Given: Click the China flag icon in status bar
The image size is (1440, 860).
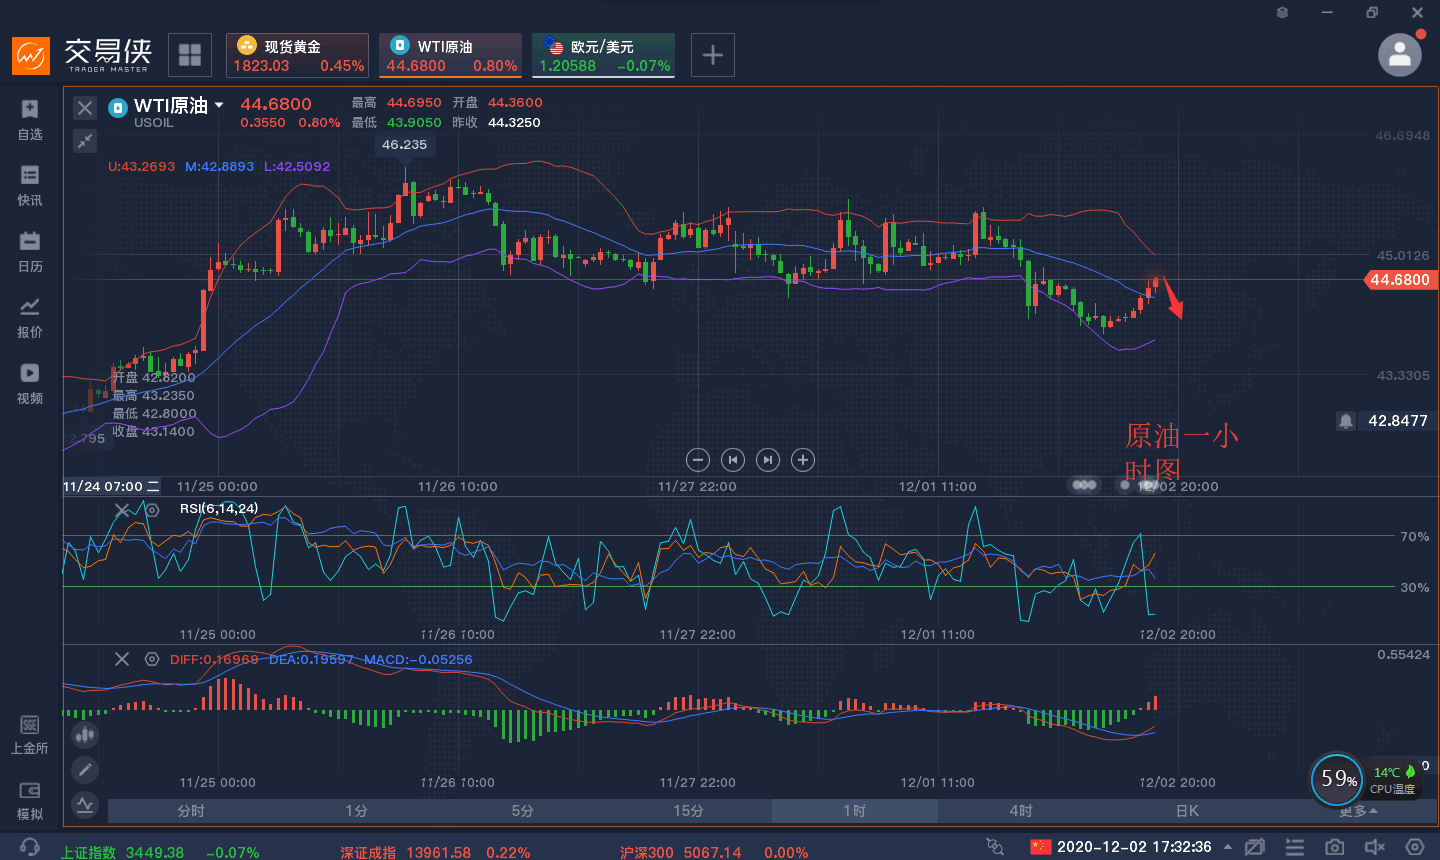Looking at the screenshot, I should 1041,847.
